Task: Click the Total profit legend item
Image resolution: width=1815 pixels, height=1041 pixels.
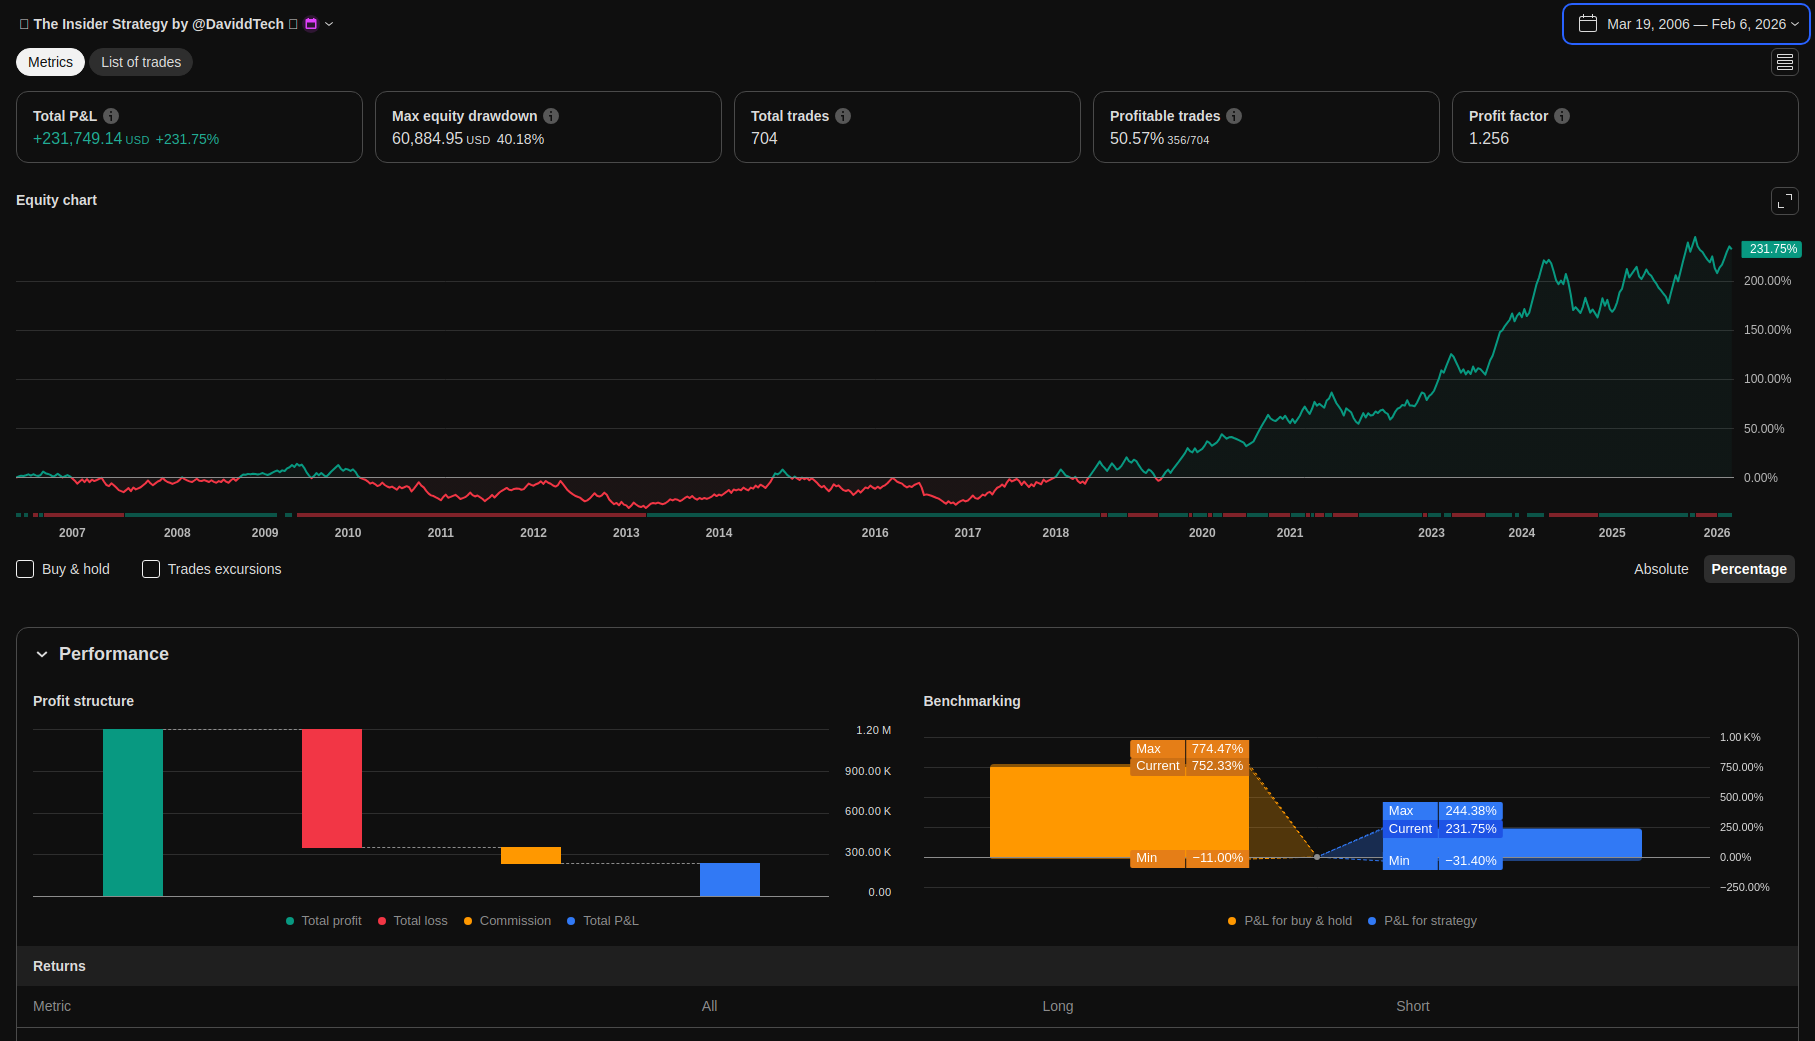Action: pyautogui.click(x=324, y=921)
